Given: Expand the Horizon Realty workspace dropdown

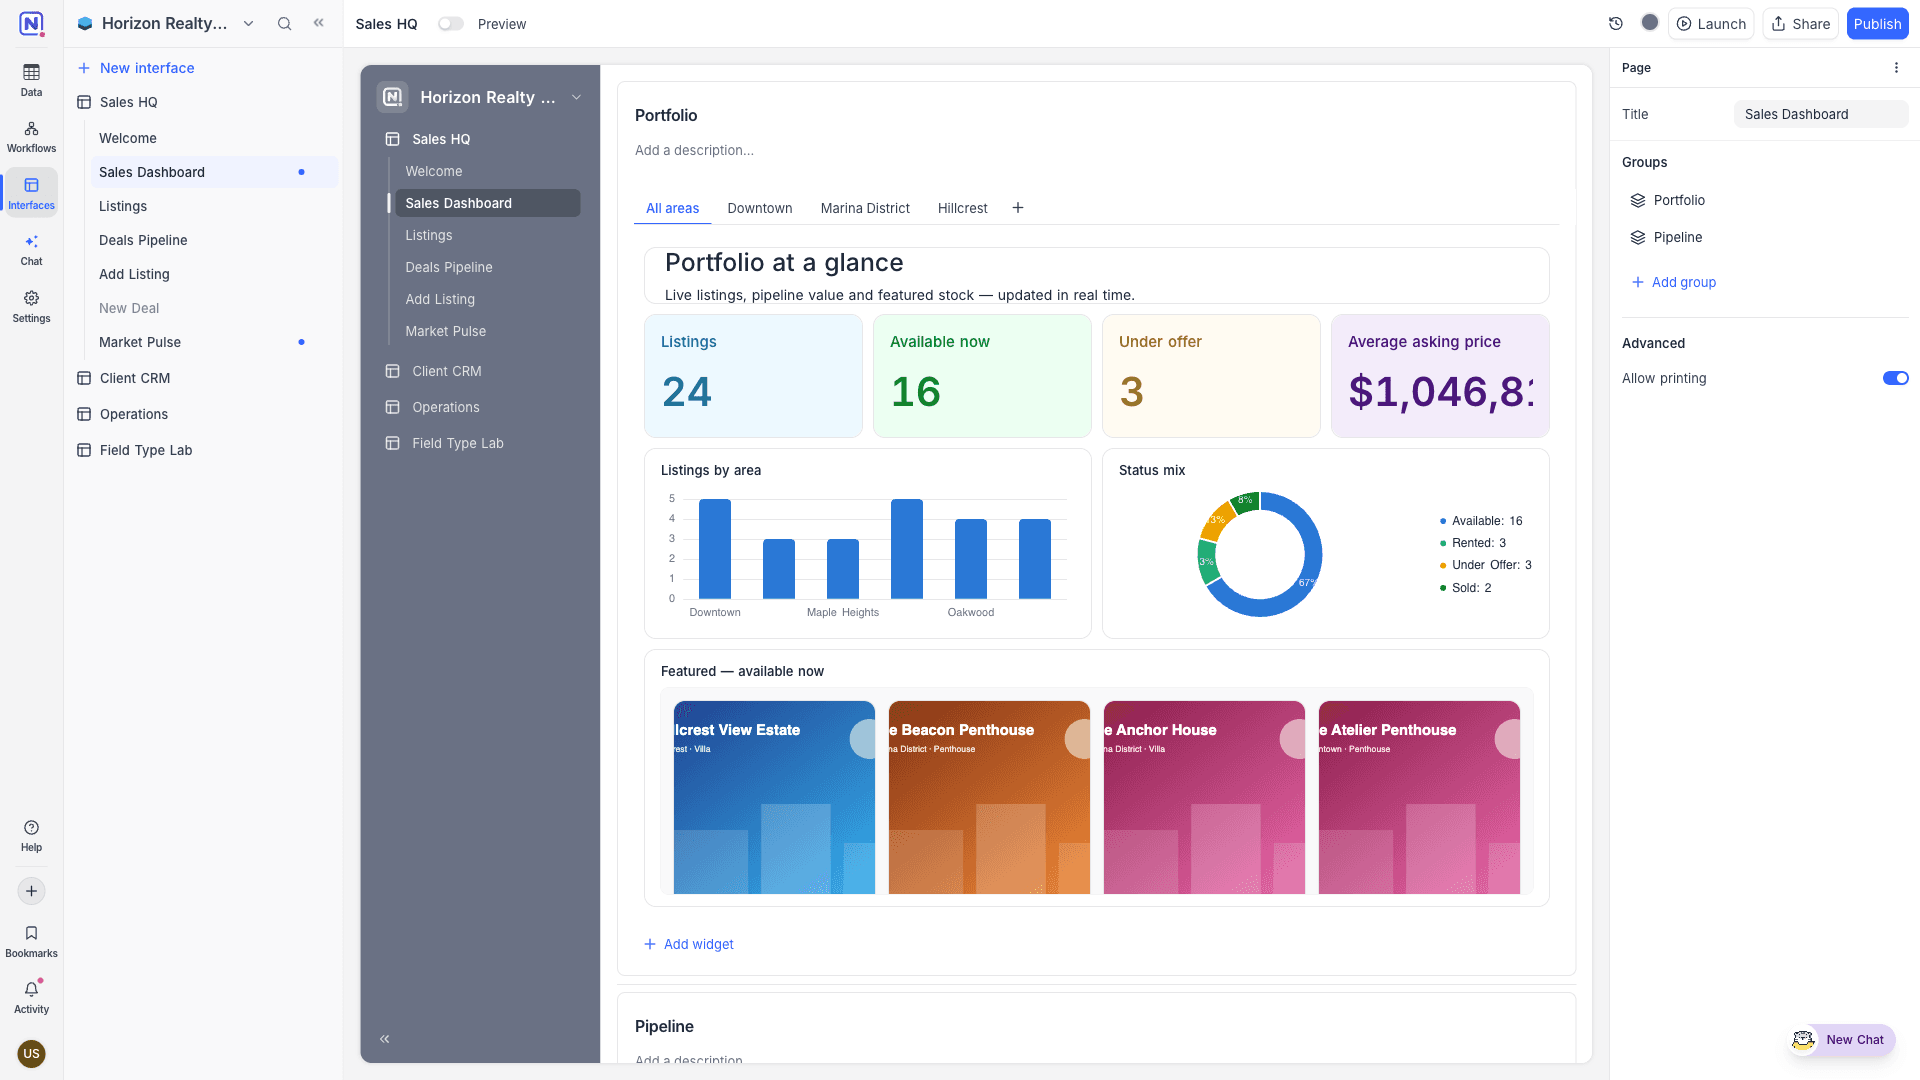Looking at the screenshot, I should pos(249,24).
